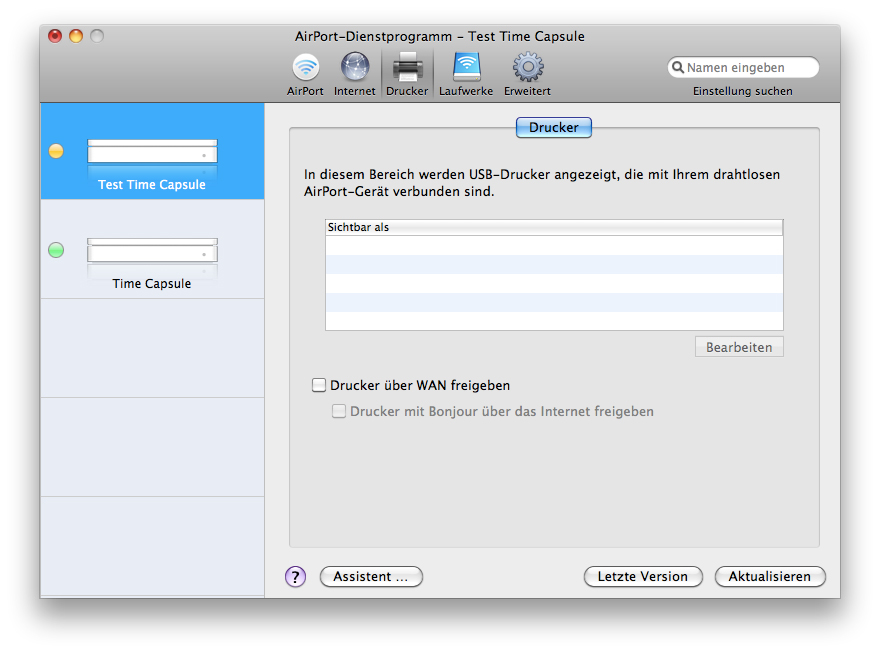Enable Drucker über WAN freigeben
Screen dimensions: 880x653
pyautogui.click(x=319, y=385)
